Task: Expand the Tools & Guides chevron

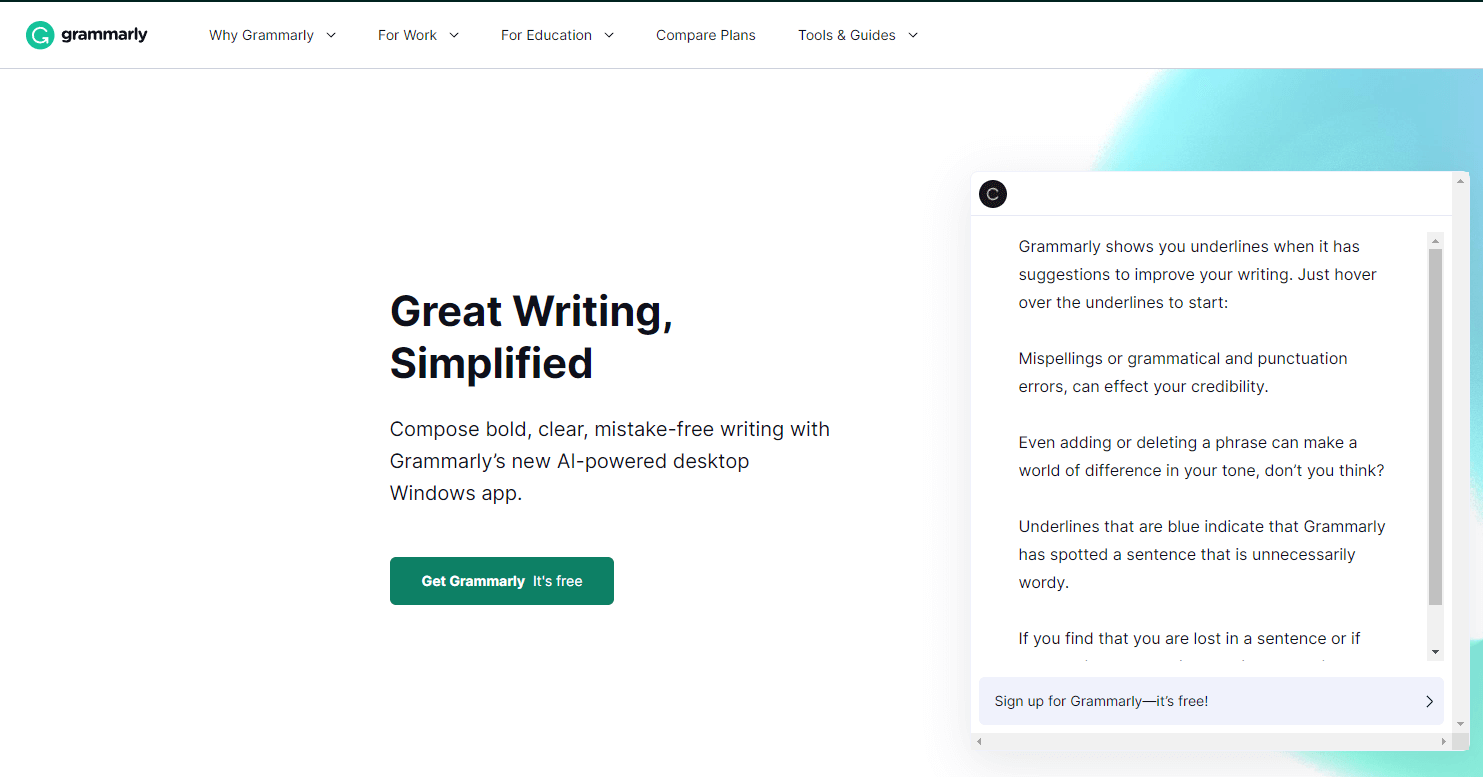Action: click(913, 35)
